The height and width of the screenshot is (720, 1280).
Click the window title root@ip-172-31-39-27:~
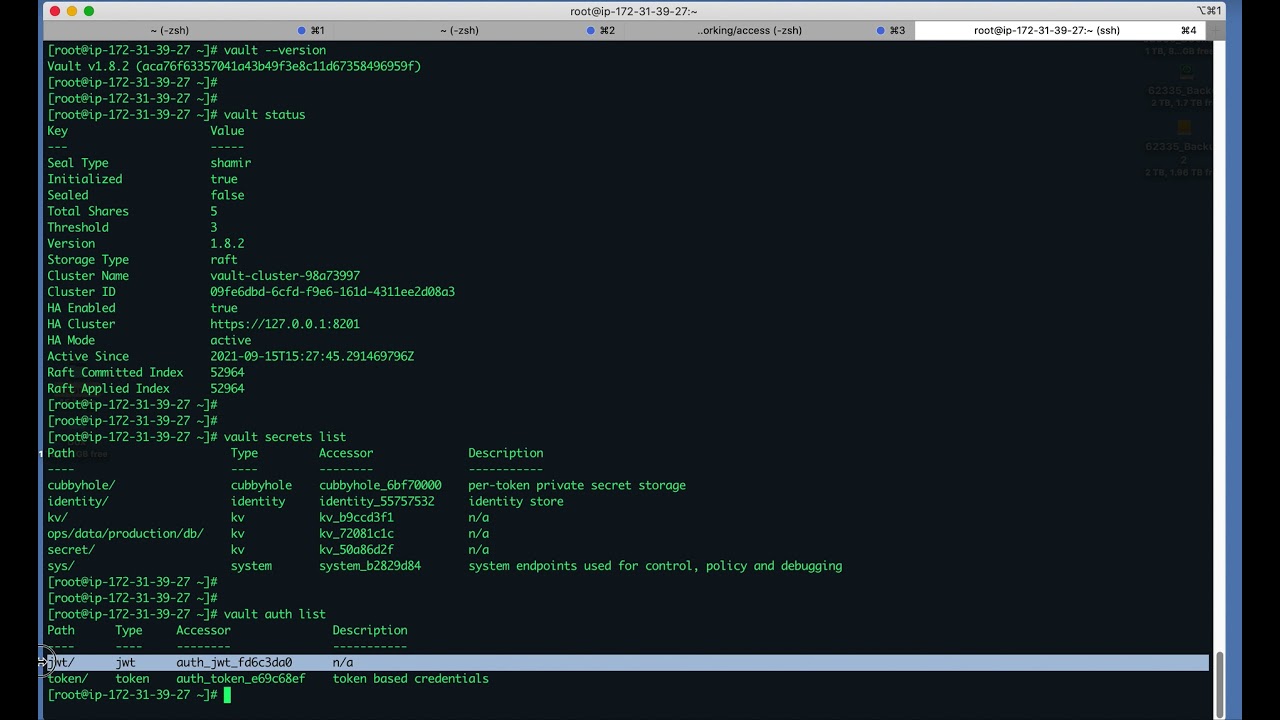pos(633,11)
